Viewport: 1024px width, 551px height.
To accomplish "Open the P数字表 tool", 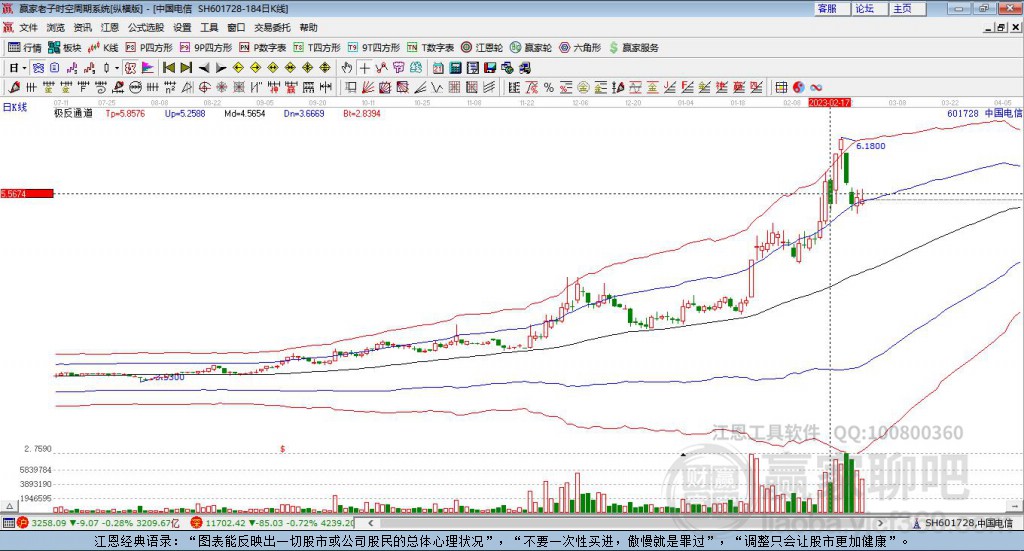I will click(x=263, y=48).
